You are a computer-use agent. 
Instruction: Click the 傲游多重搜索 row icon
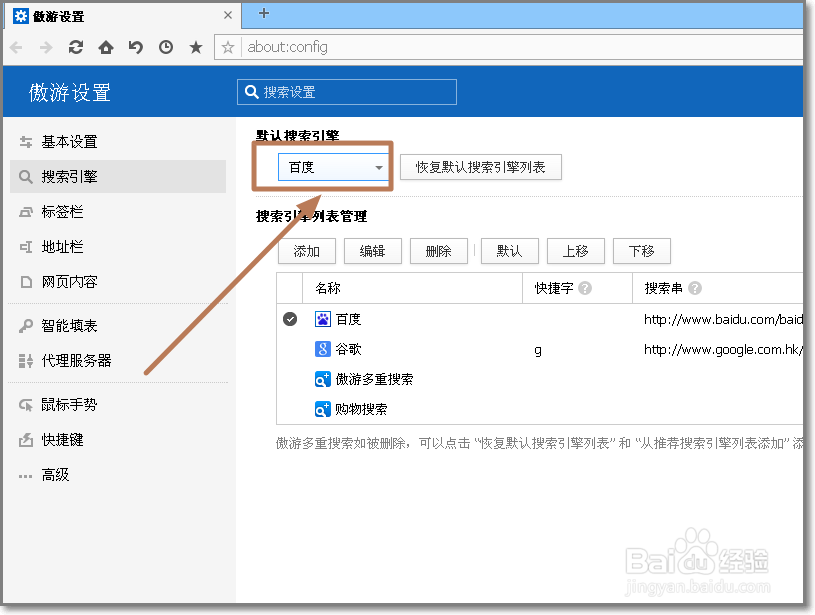pos(323,379)
